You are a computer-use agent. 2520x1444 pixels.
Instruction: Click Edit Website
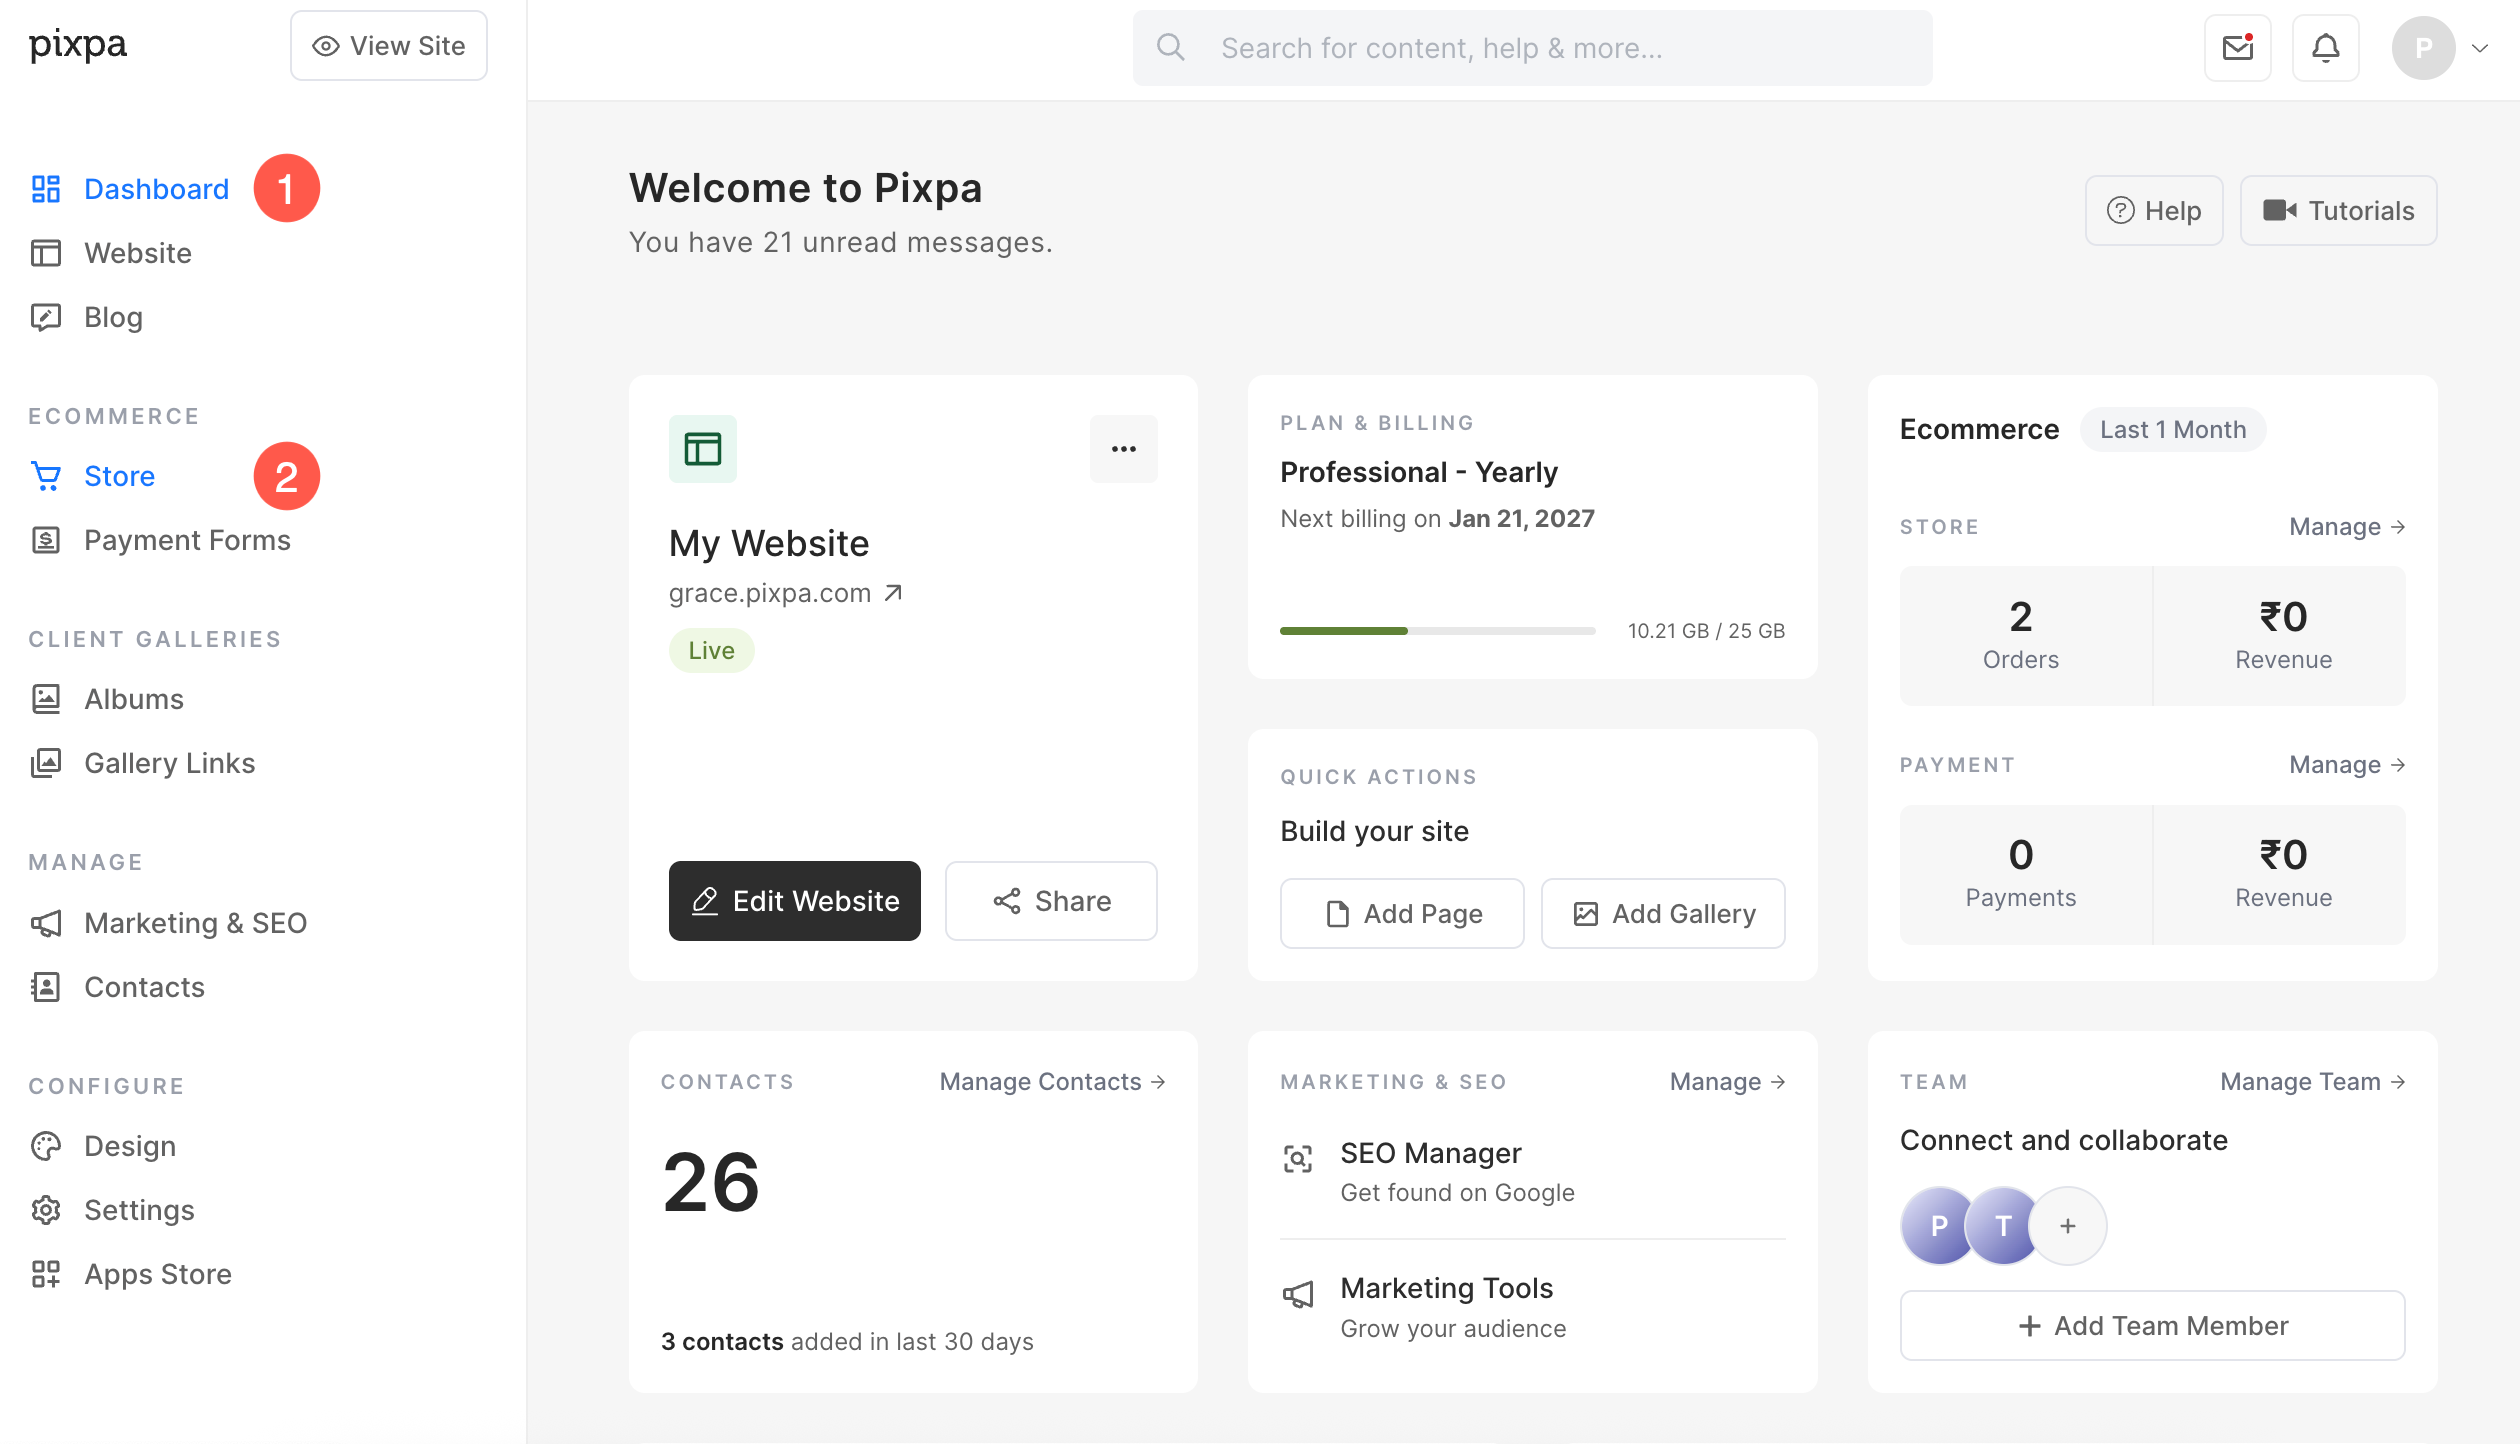tap(794, 901)
